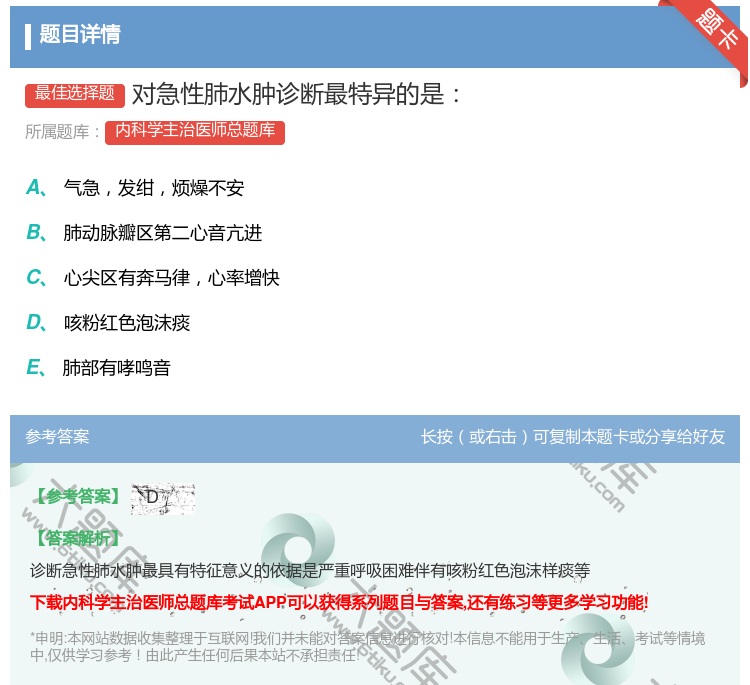The height and width of the screenshot is (685, 750).
Task: Select option C 心尖区有奔马律，心率增快
Action: coord(153,278)
